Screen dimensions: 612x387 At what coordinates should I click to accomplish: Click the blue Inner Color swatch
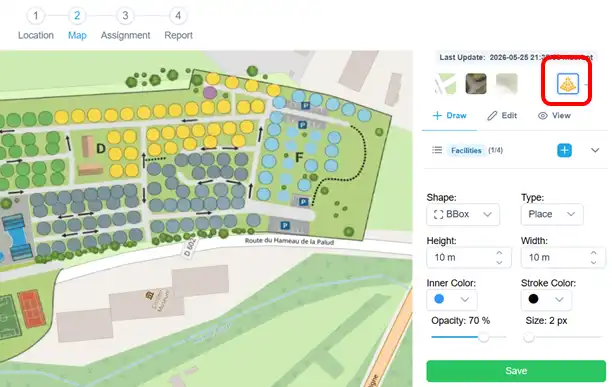(x=439, y=299)
